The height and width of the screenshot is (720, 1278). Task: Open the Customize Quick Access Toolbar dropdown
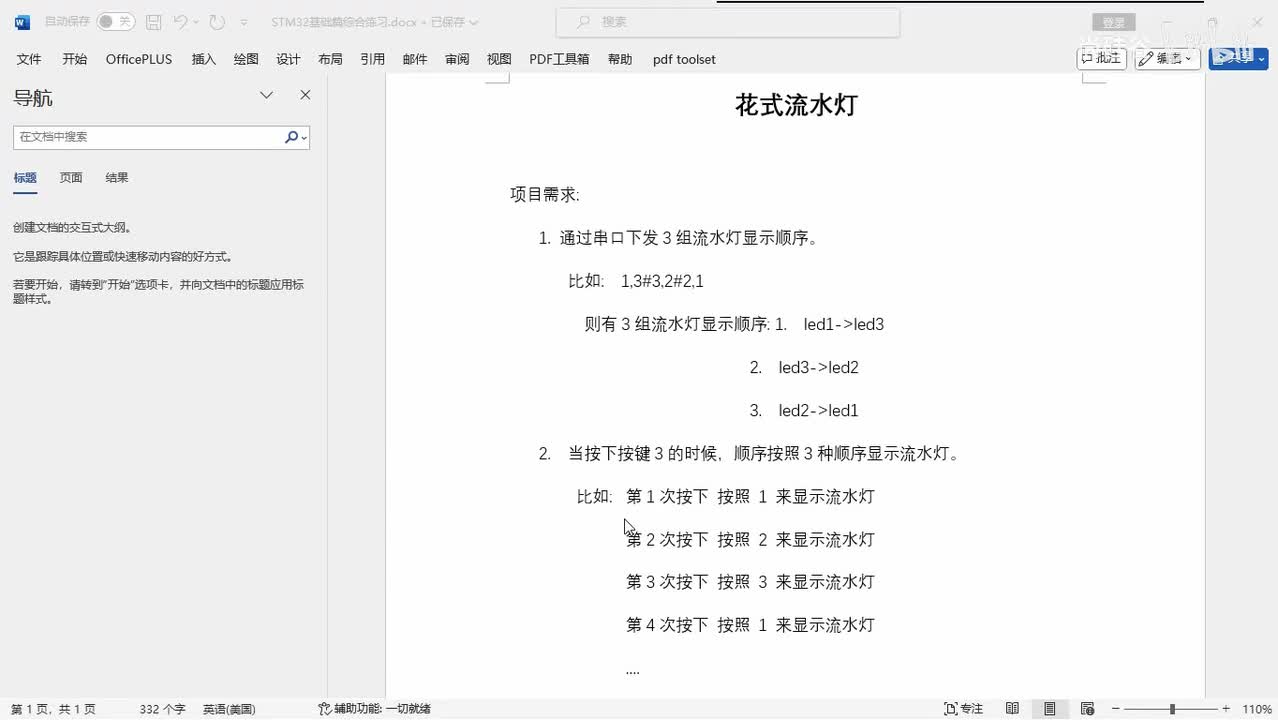243,22
